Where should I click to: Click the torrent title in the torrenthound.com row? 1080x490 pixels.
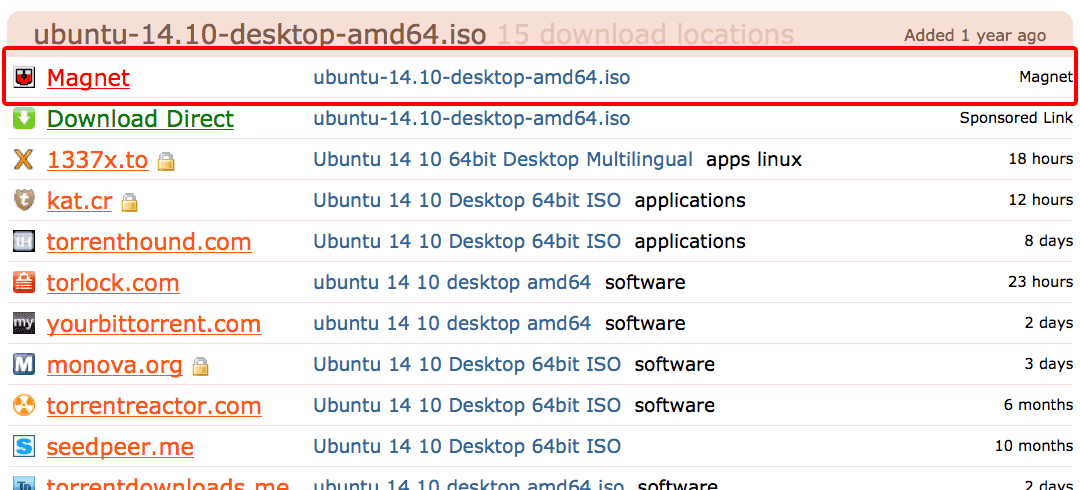coord(467,242)
